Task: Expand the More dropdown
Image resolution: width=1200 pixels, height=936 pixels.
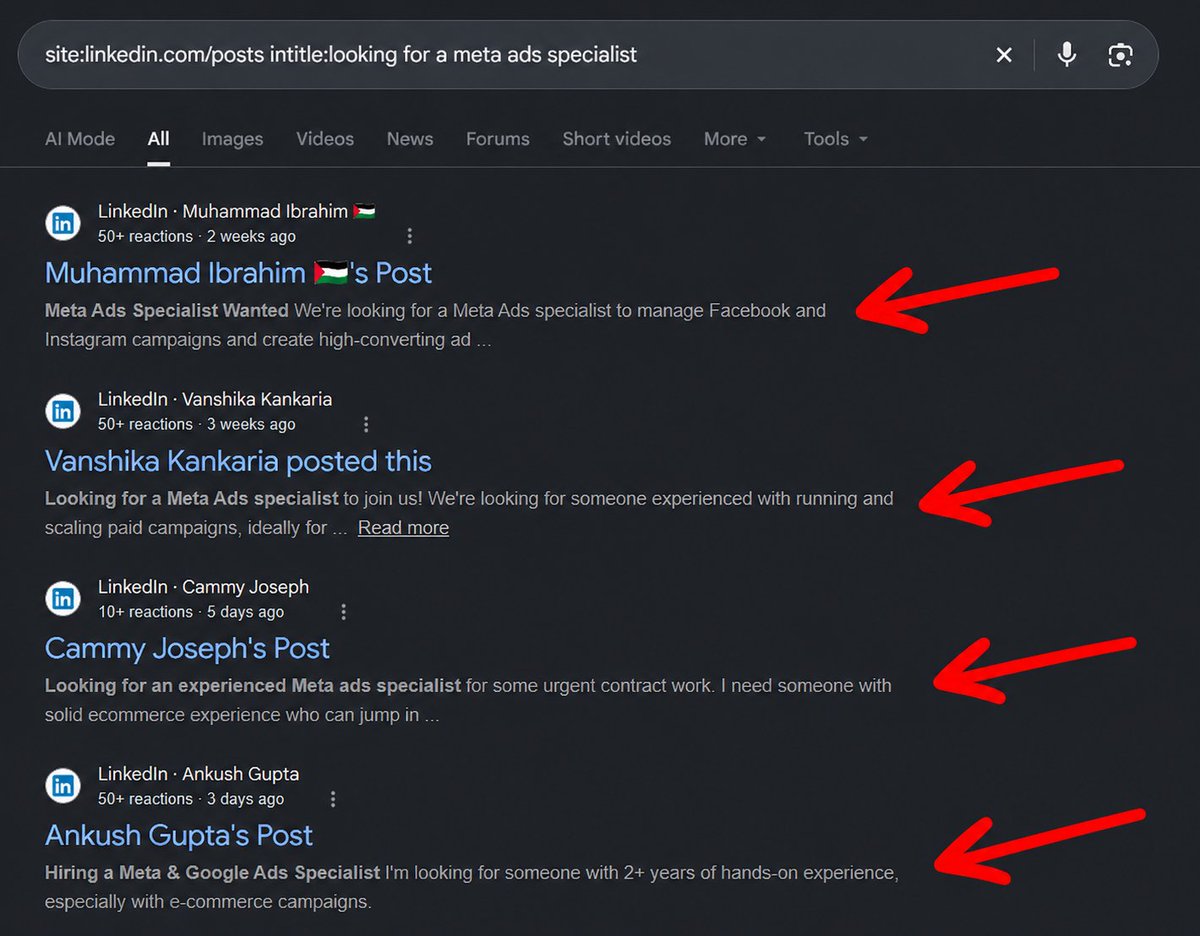Action: [735, 139]
